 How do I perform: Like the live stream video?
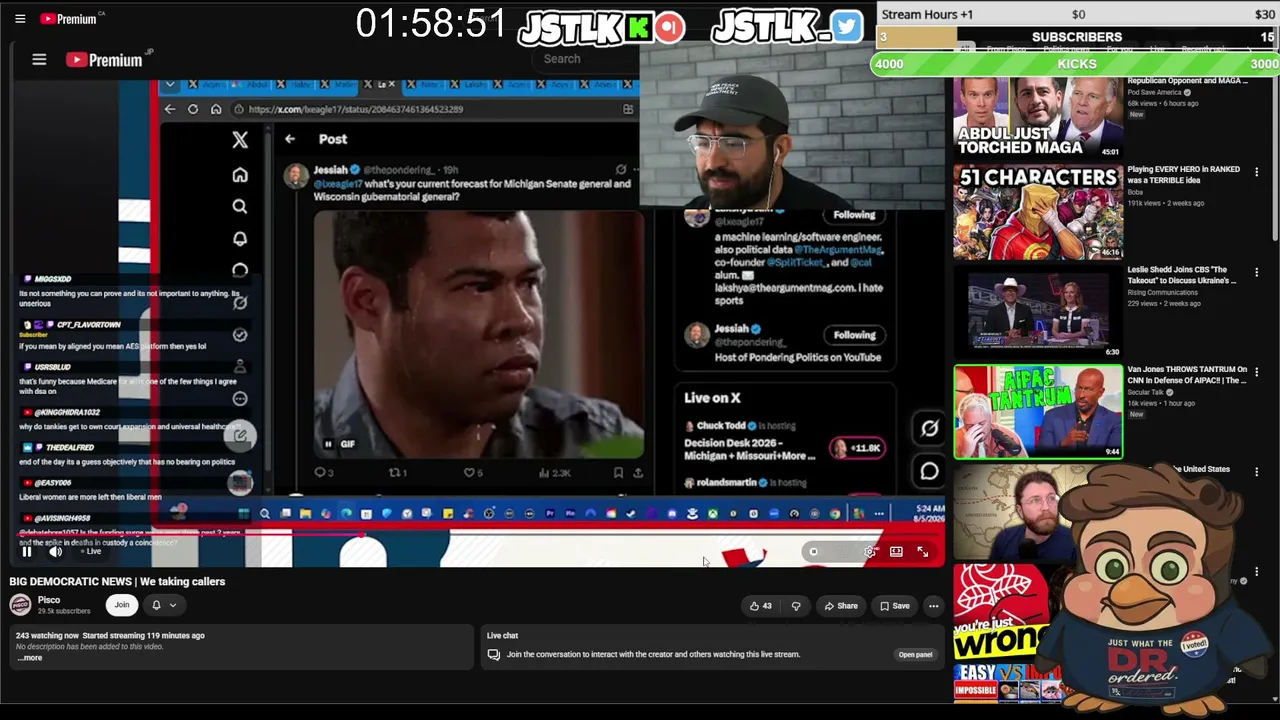click(761, 606)
